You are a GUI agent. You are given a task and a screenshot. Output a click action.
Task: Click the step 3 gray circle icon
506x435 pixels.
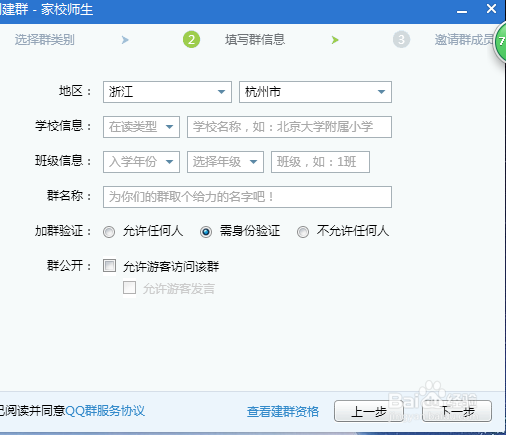click(x=401, y=40)
